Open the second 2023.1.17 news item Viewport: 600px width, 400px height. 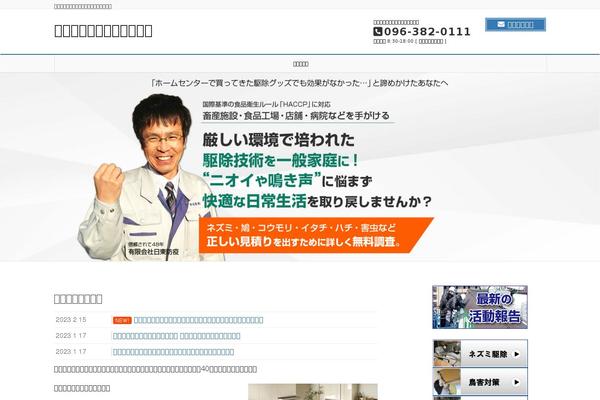(173, 352)
